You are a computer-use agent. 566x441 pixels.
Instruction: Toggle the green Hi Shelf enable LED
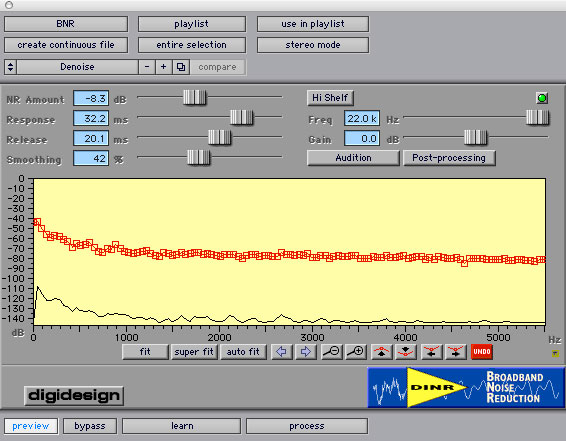click(x=542, y=98)
